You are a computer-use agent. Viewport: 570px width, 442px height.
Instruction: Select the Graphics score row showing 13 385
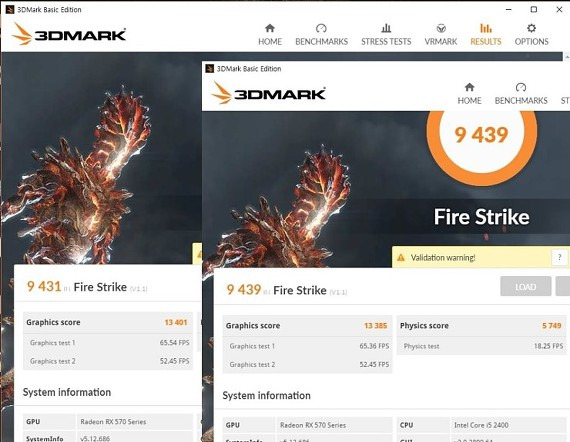click(x=307, y=326)
